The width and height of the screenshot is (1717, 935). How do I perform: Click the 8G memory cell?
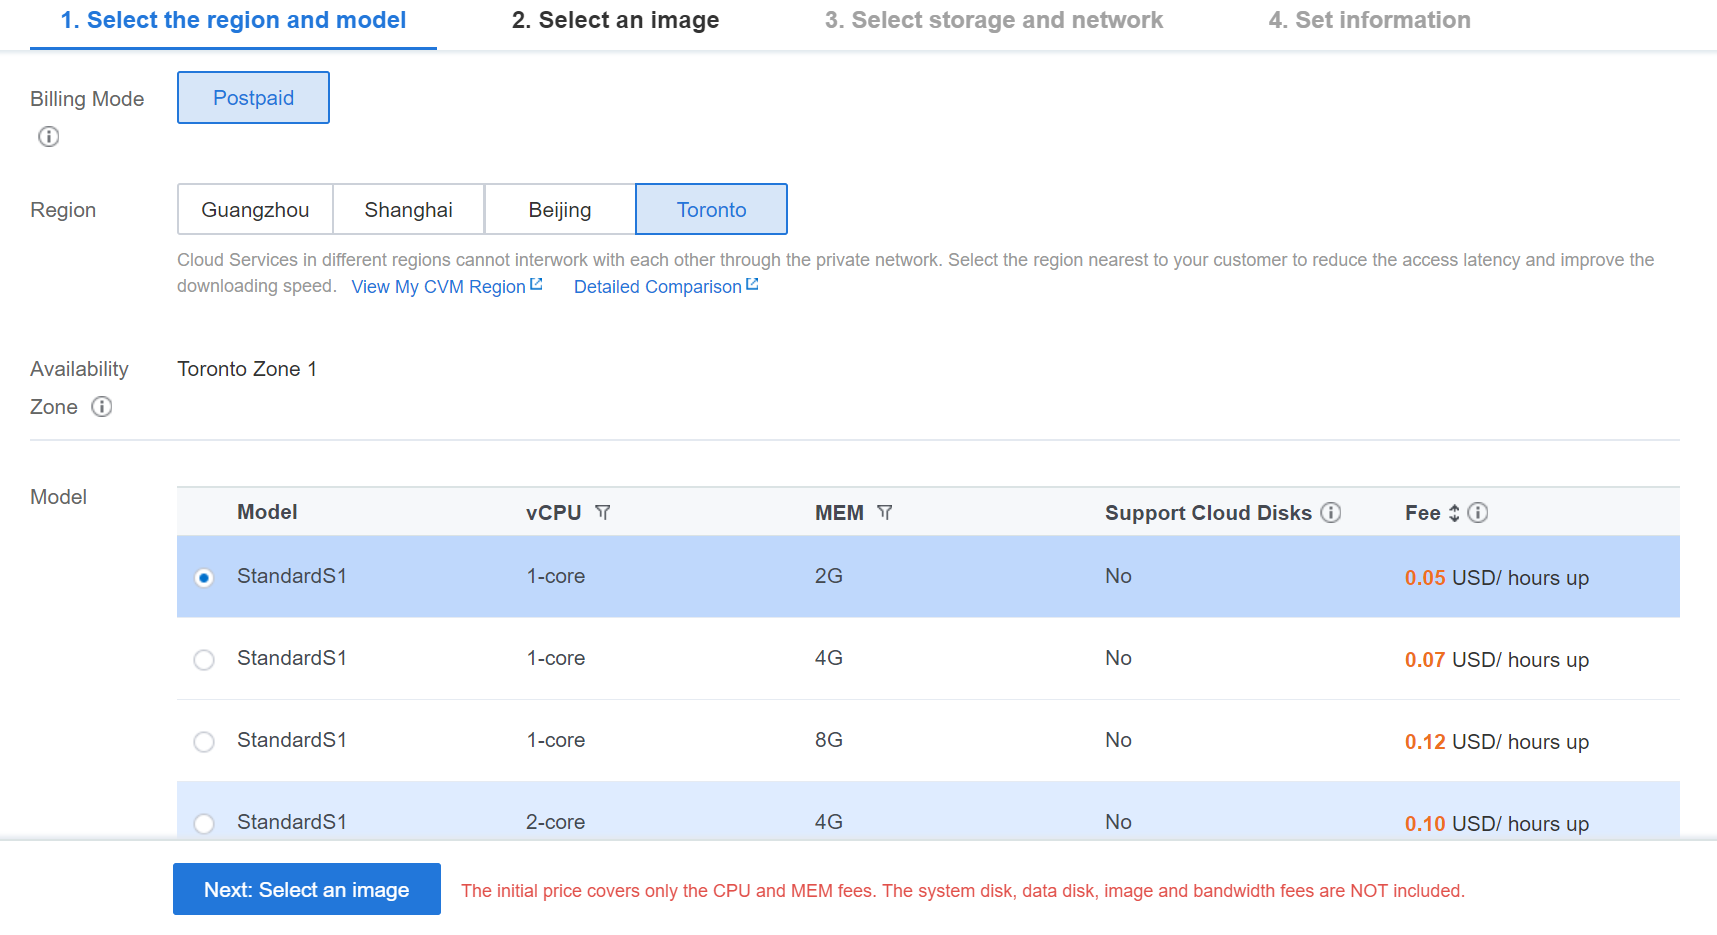(829, 740)
